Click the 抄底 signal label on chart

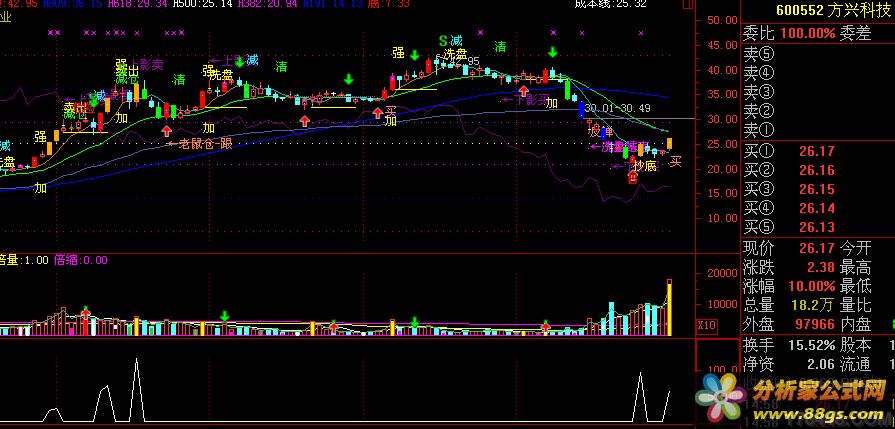(x=646, y=166)
